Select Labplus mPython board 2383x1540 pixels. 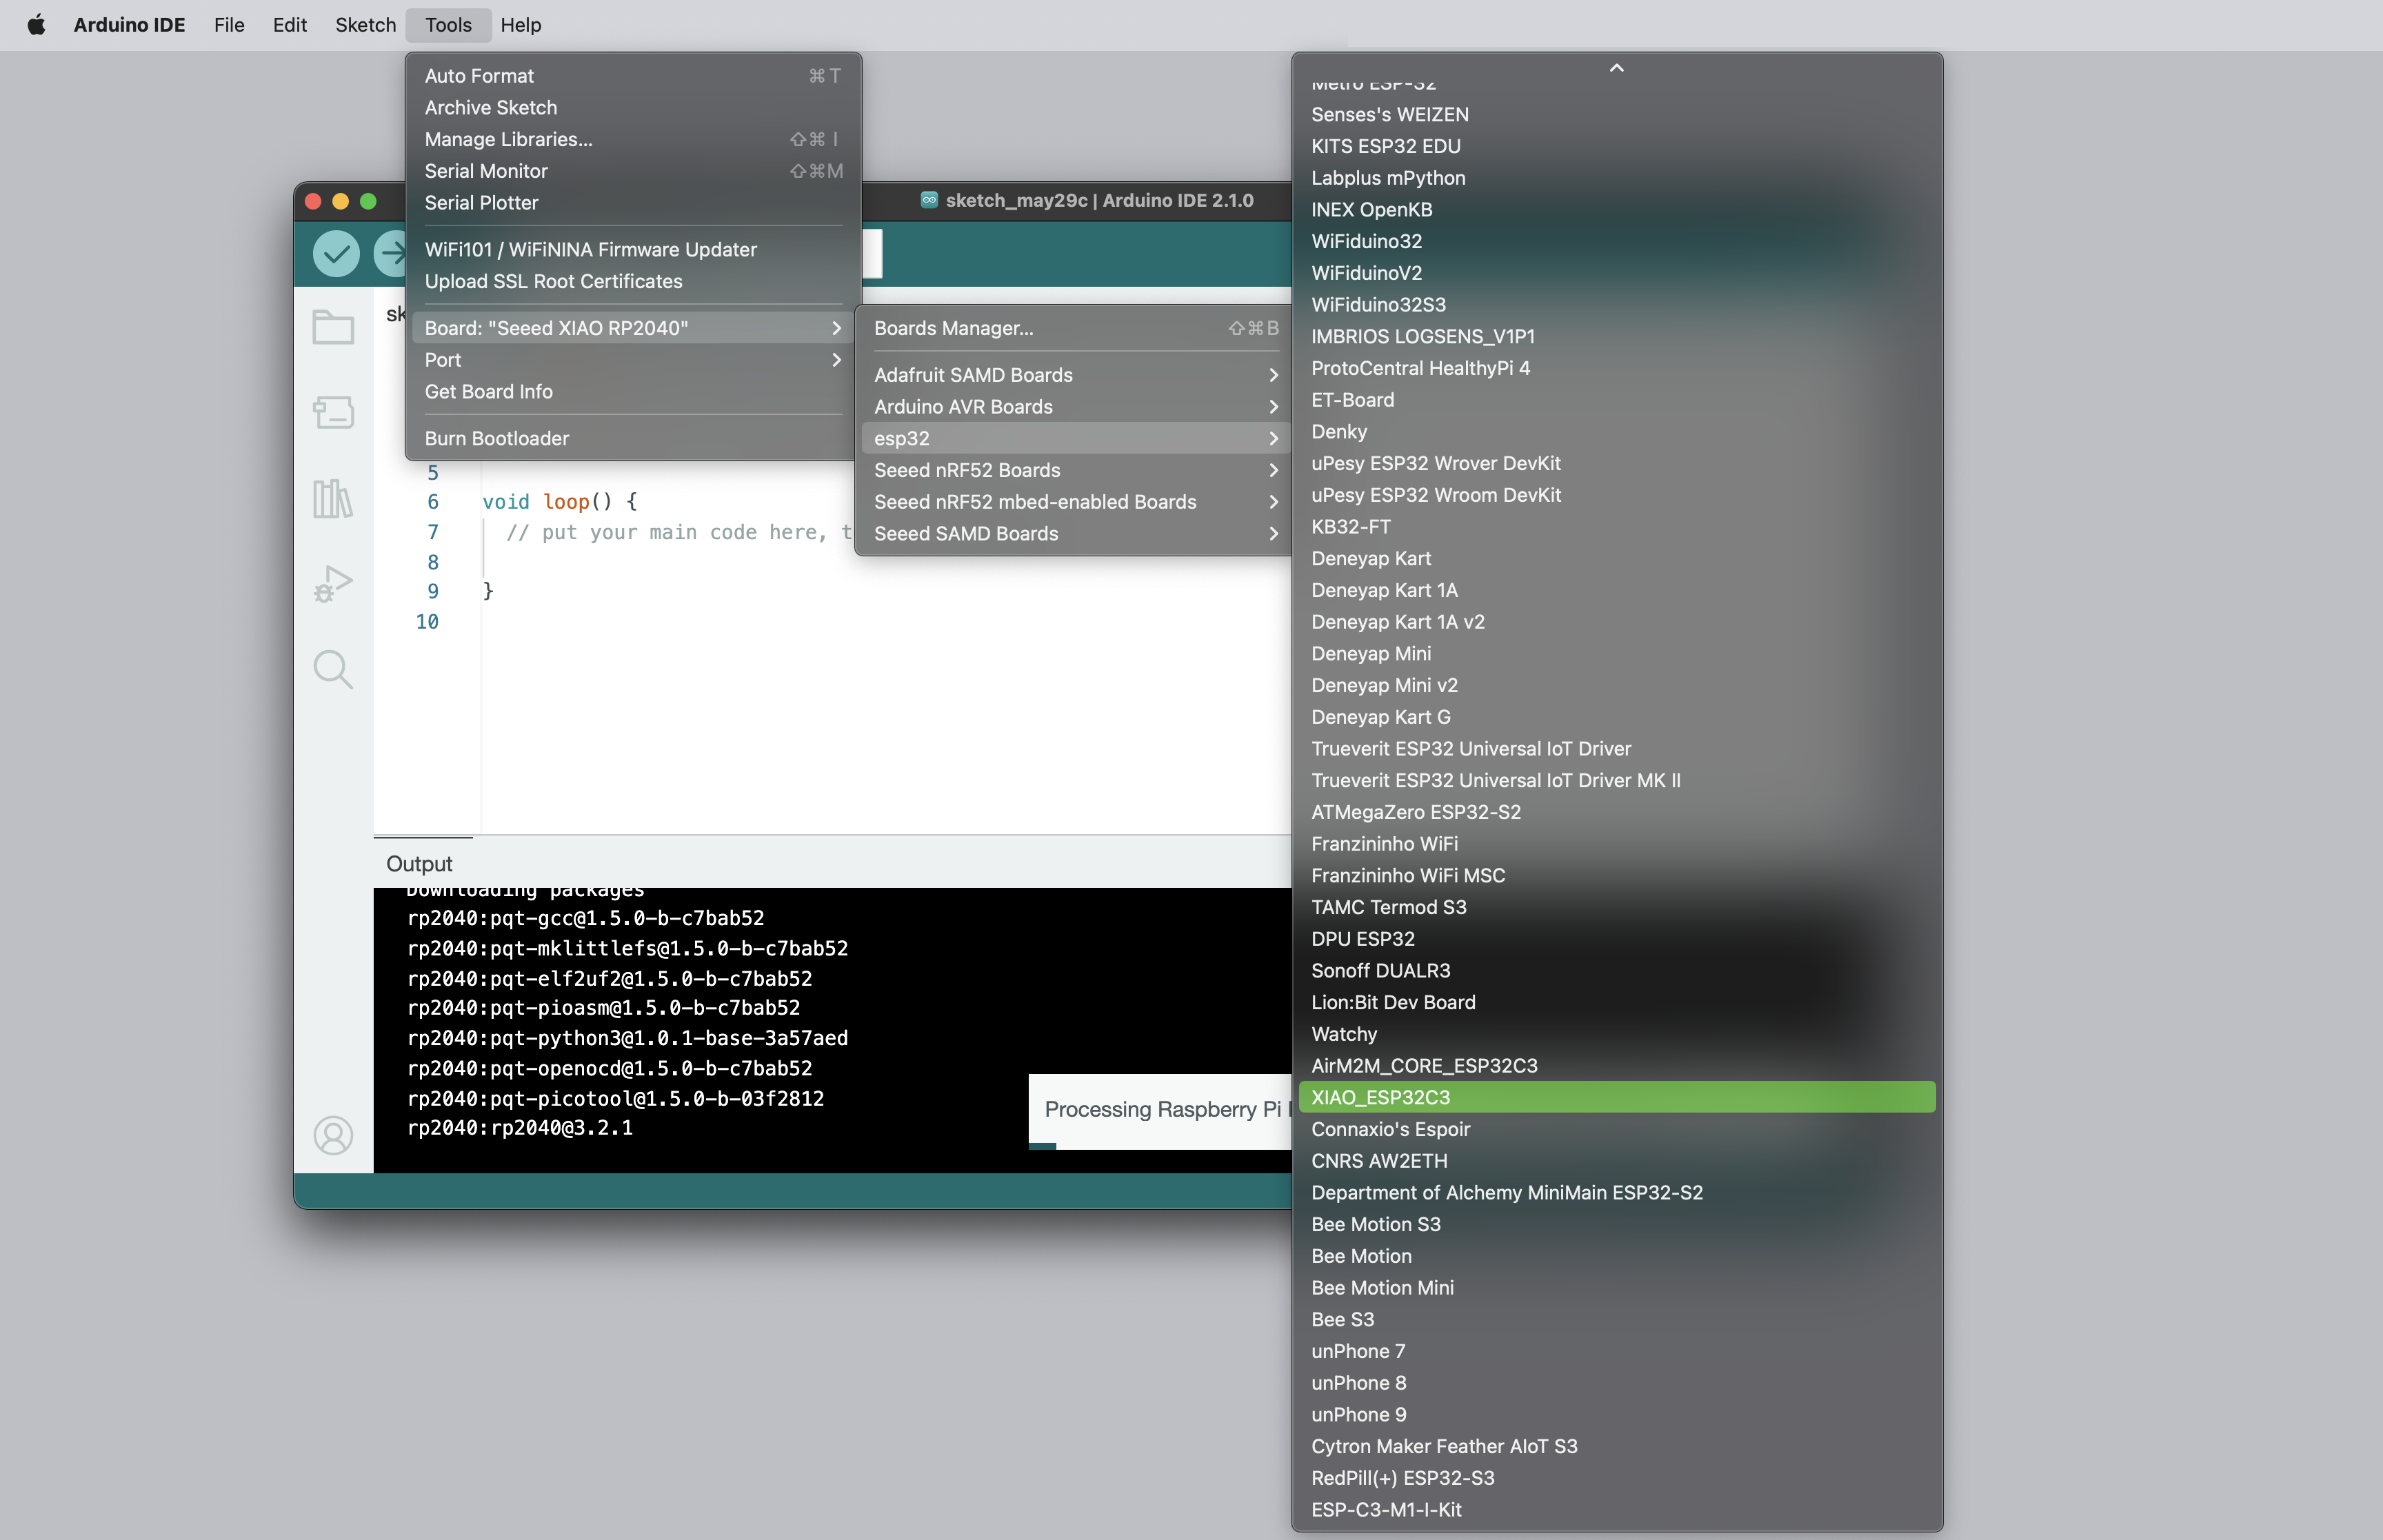click(1616, 178)
